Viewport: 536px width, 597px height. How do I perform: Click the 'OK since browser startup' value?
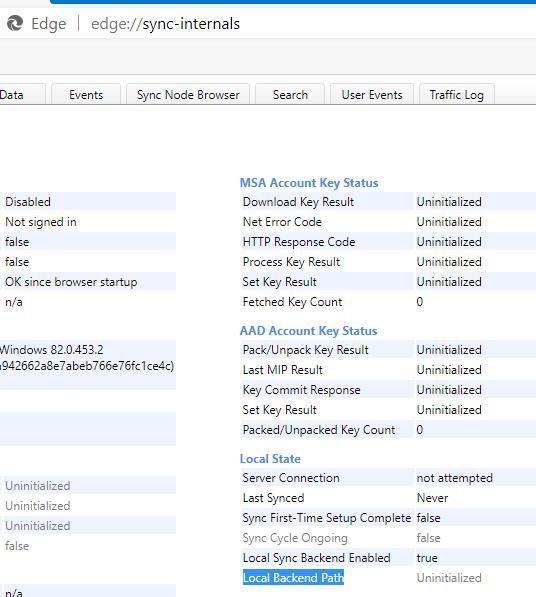coord(71,282)
